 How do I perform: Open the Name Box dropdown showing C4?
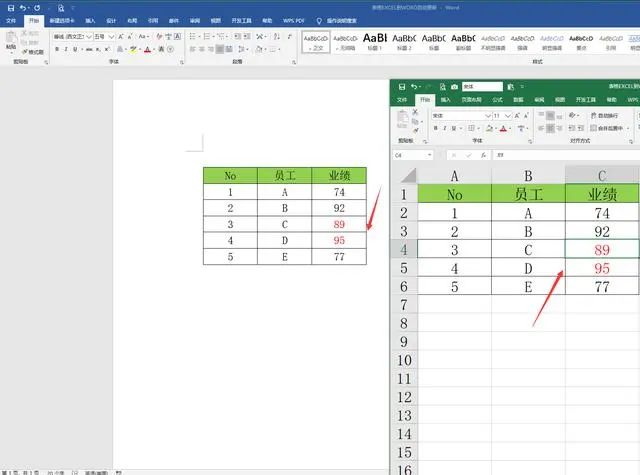click(x=428, y=156)
